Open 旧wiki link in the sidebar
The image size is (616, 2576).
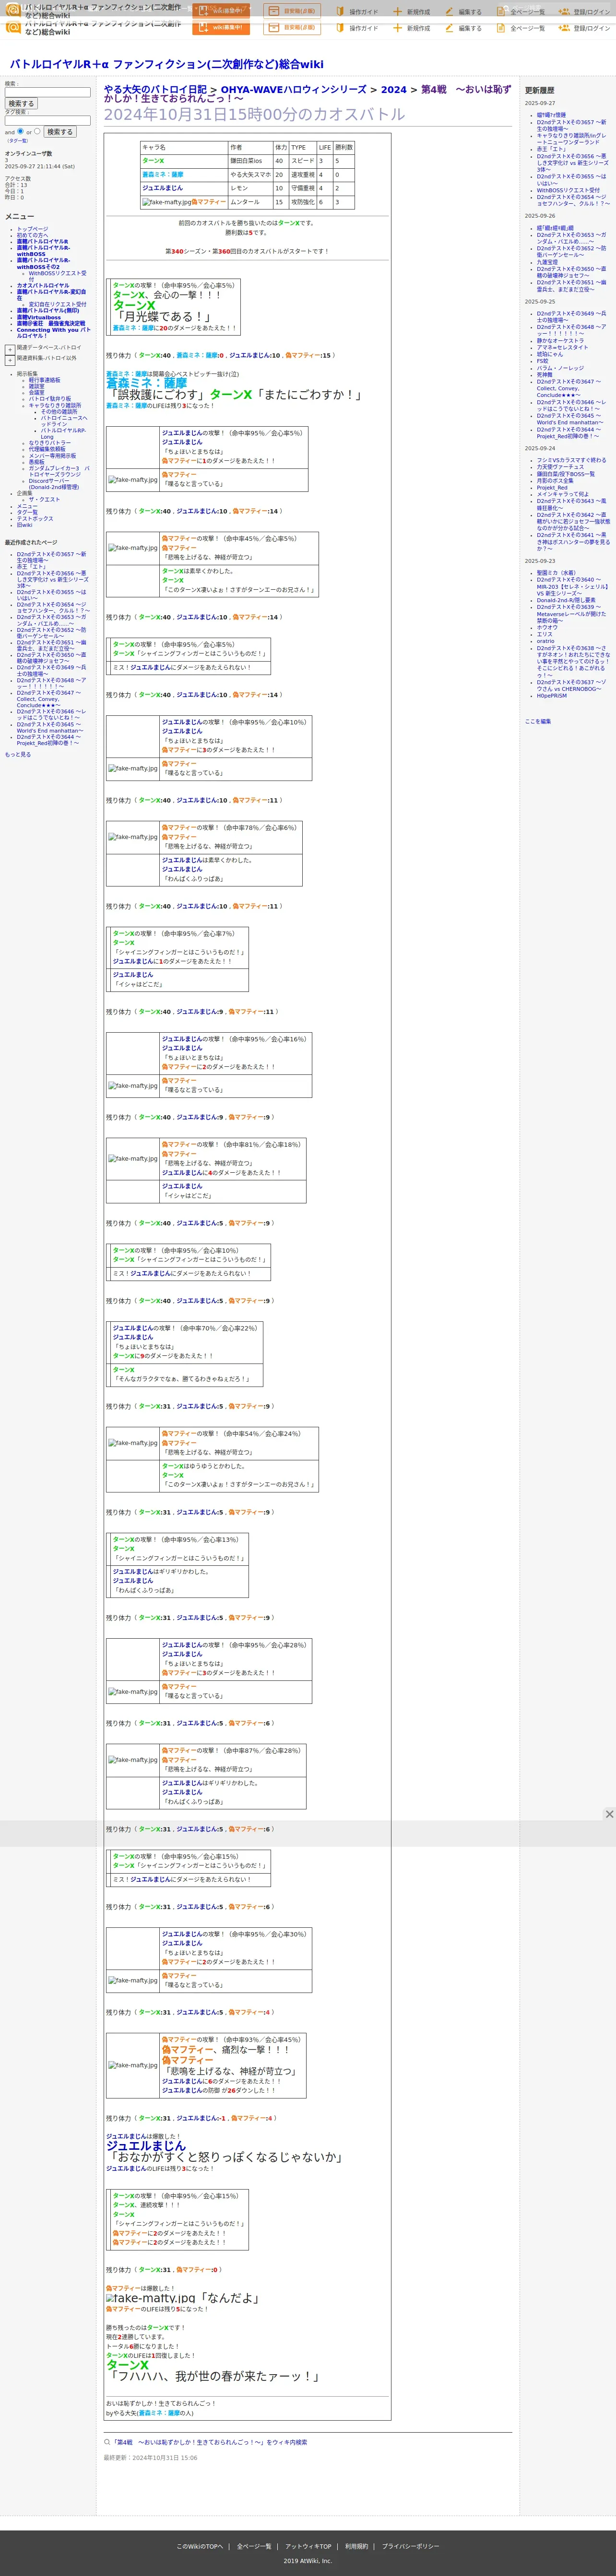(24, 525)
